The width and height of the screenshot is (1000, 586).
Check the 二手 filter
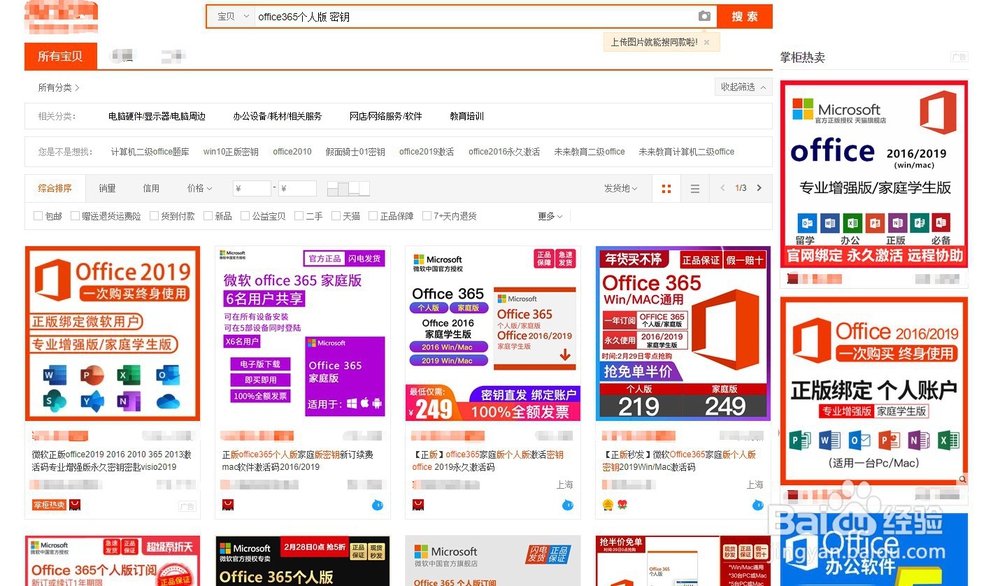pos(298,216)
